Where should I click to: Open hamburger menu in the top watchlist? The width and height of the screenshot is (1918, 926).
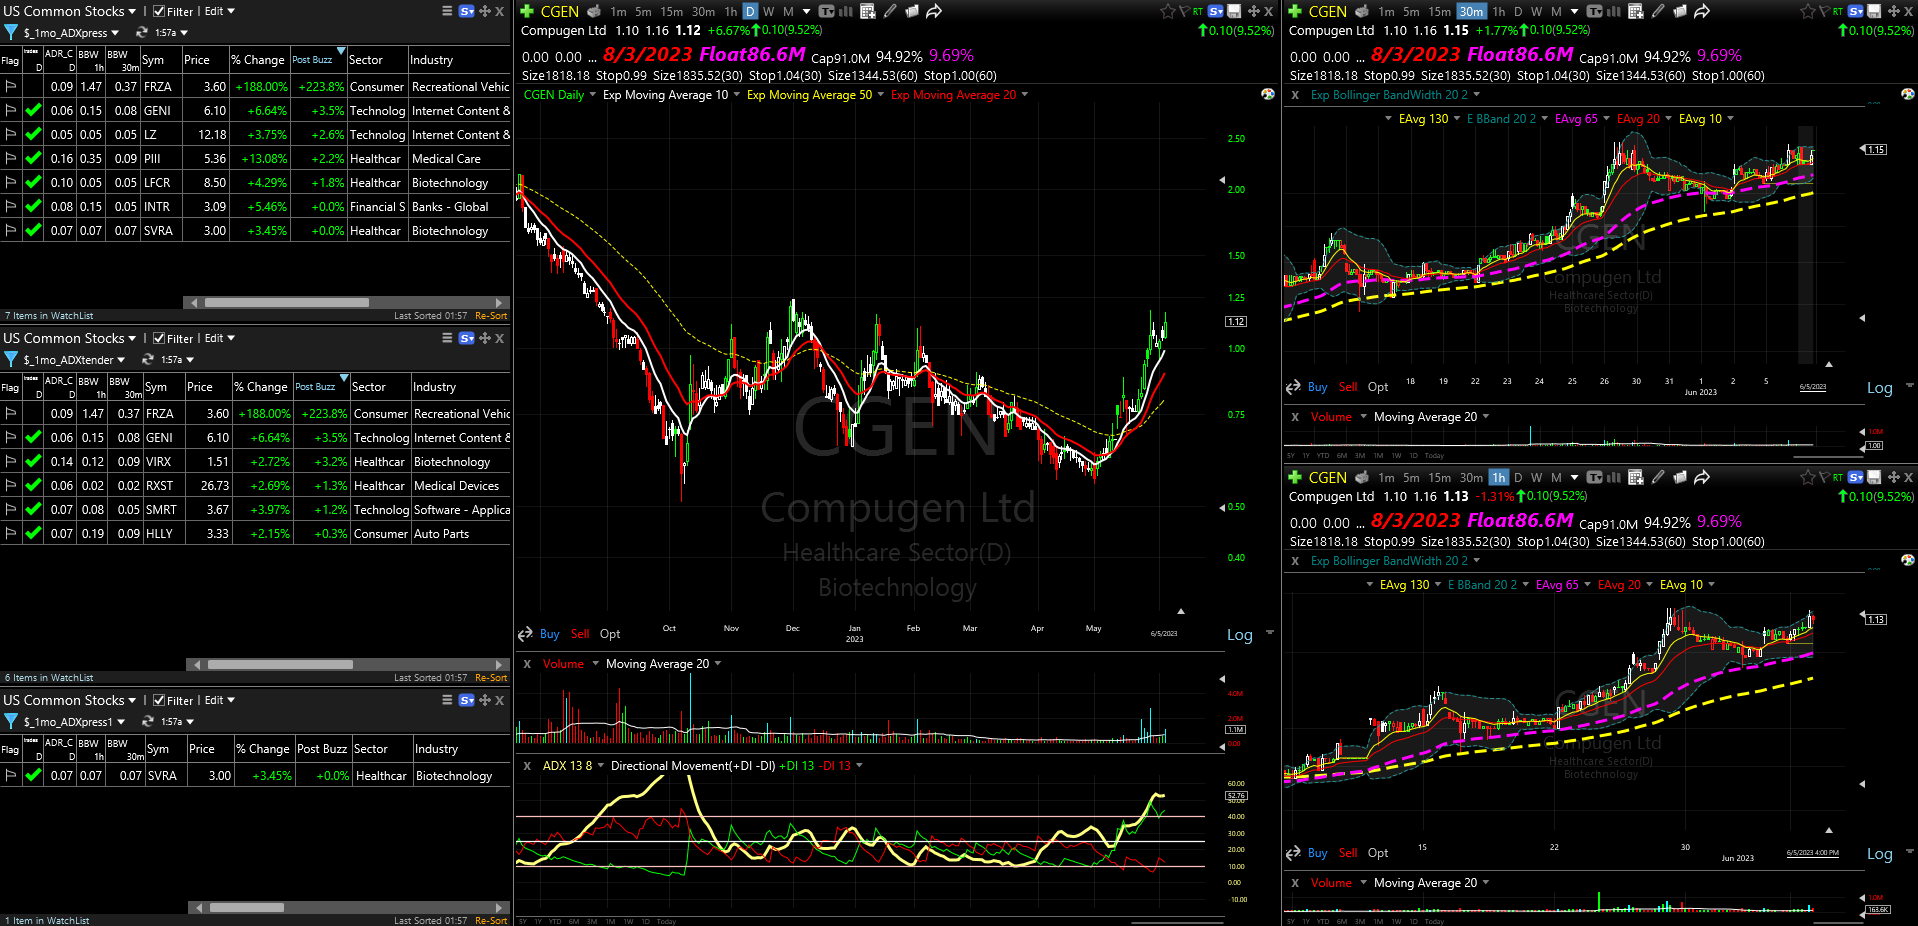[447, 11]
